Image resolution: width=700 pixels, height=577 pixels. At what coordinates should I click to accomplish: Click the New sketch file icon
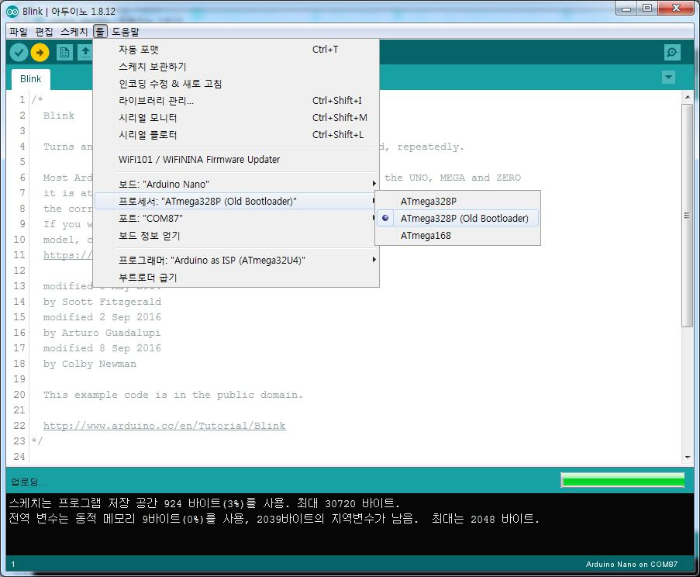64,53
